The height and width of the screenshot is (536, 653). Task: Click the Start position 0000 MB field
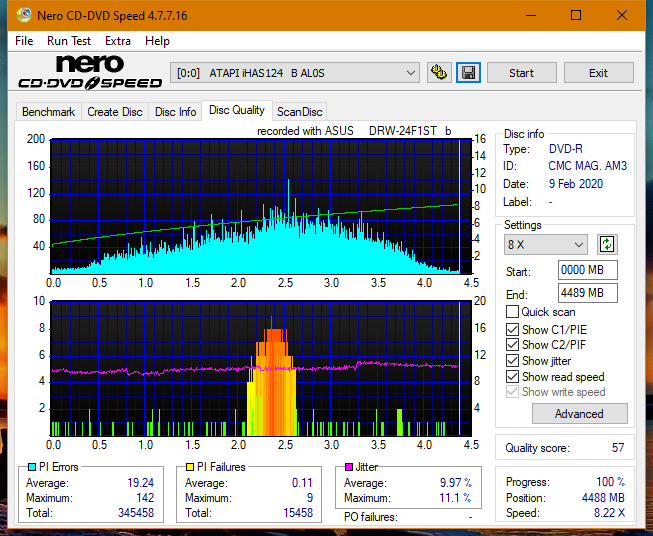pyautogui.click(x=587, y=270)
